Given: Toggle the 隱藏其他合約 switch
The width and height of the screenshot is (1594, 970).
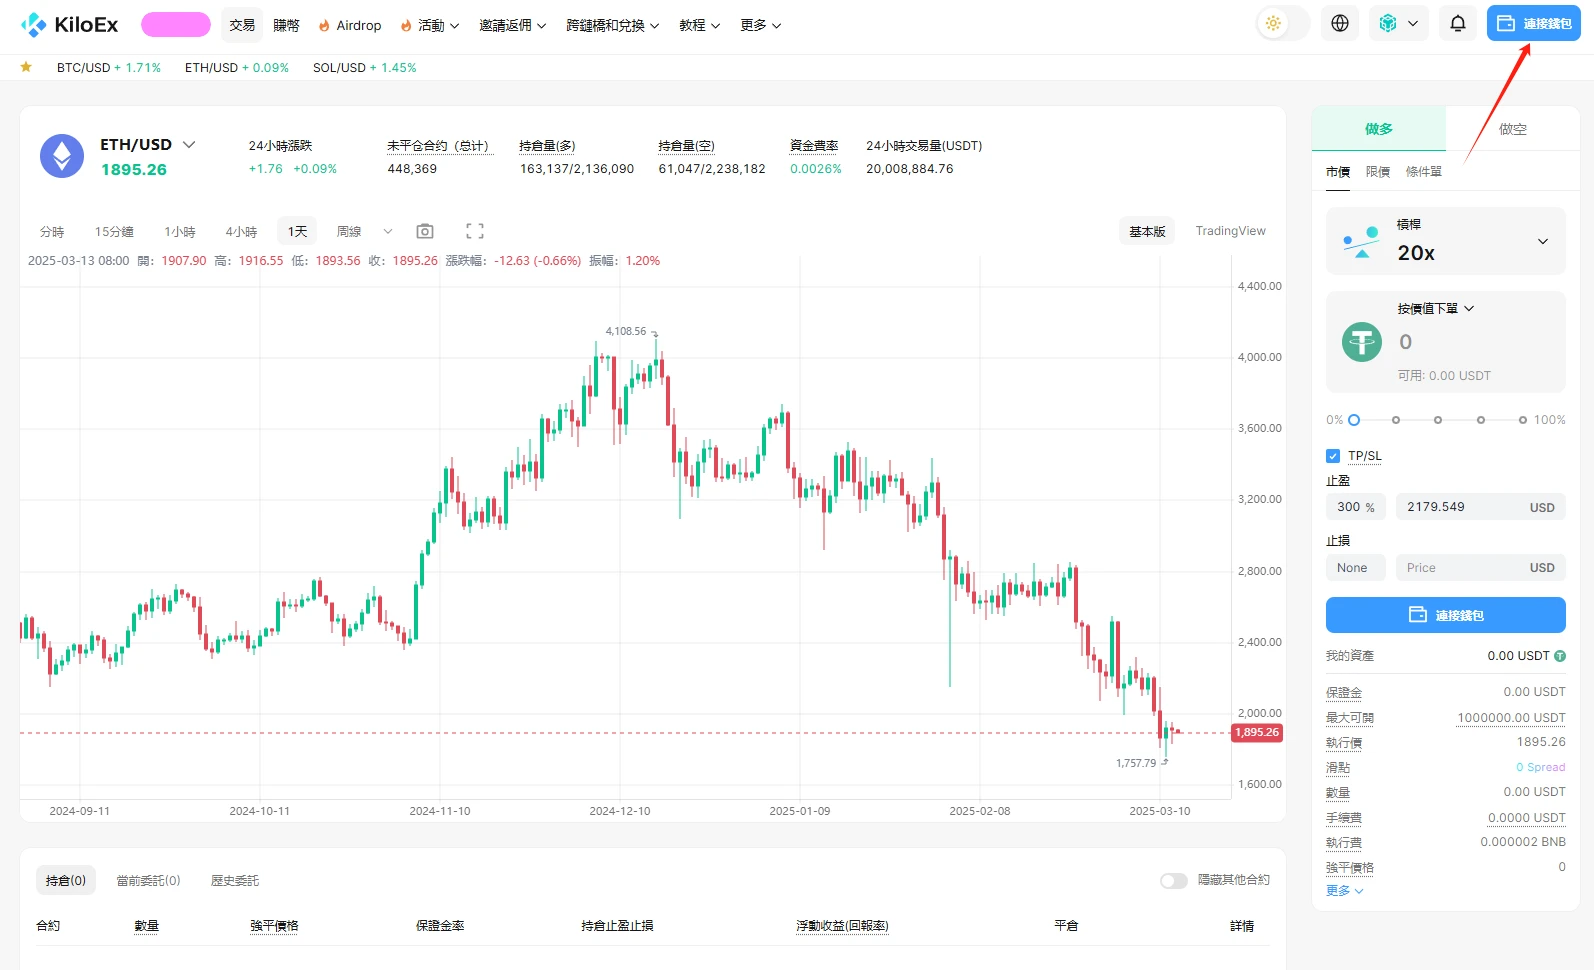Looking at the screenshot, I should (1173, 880).
